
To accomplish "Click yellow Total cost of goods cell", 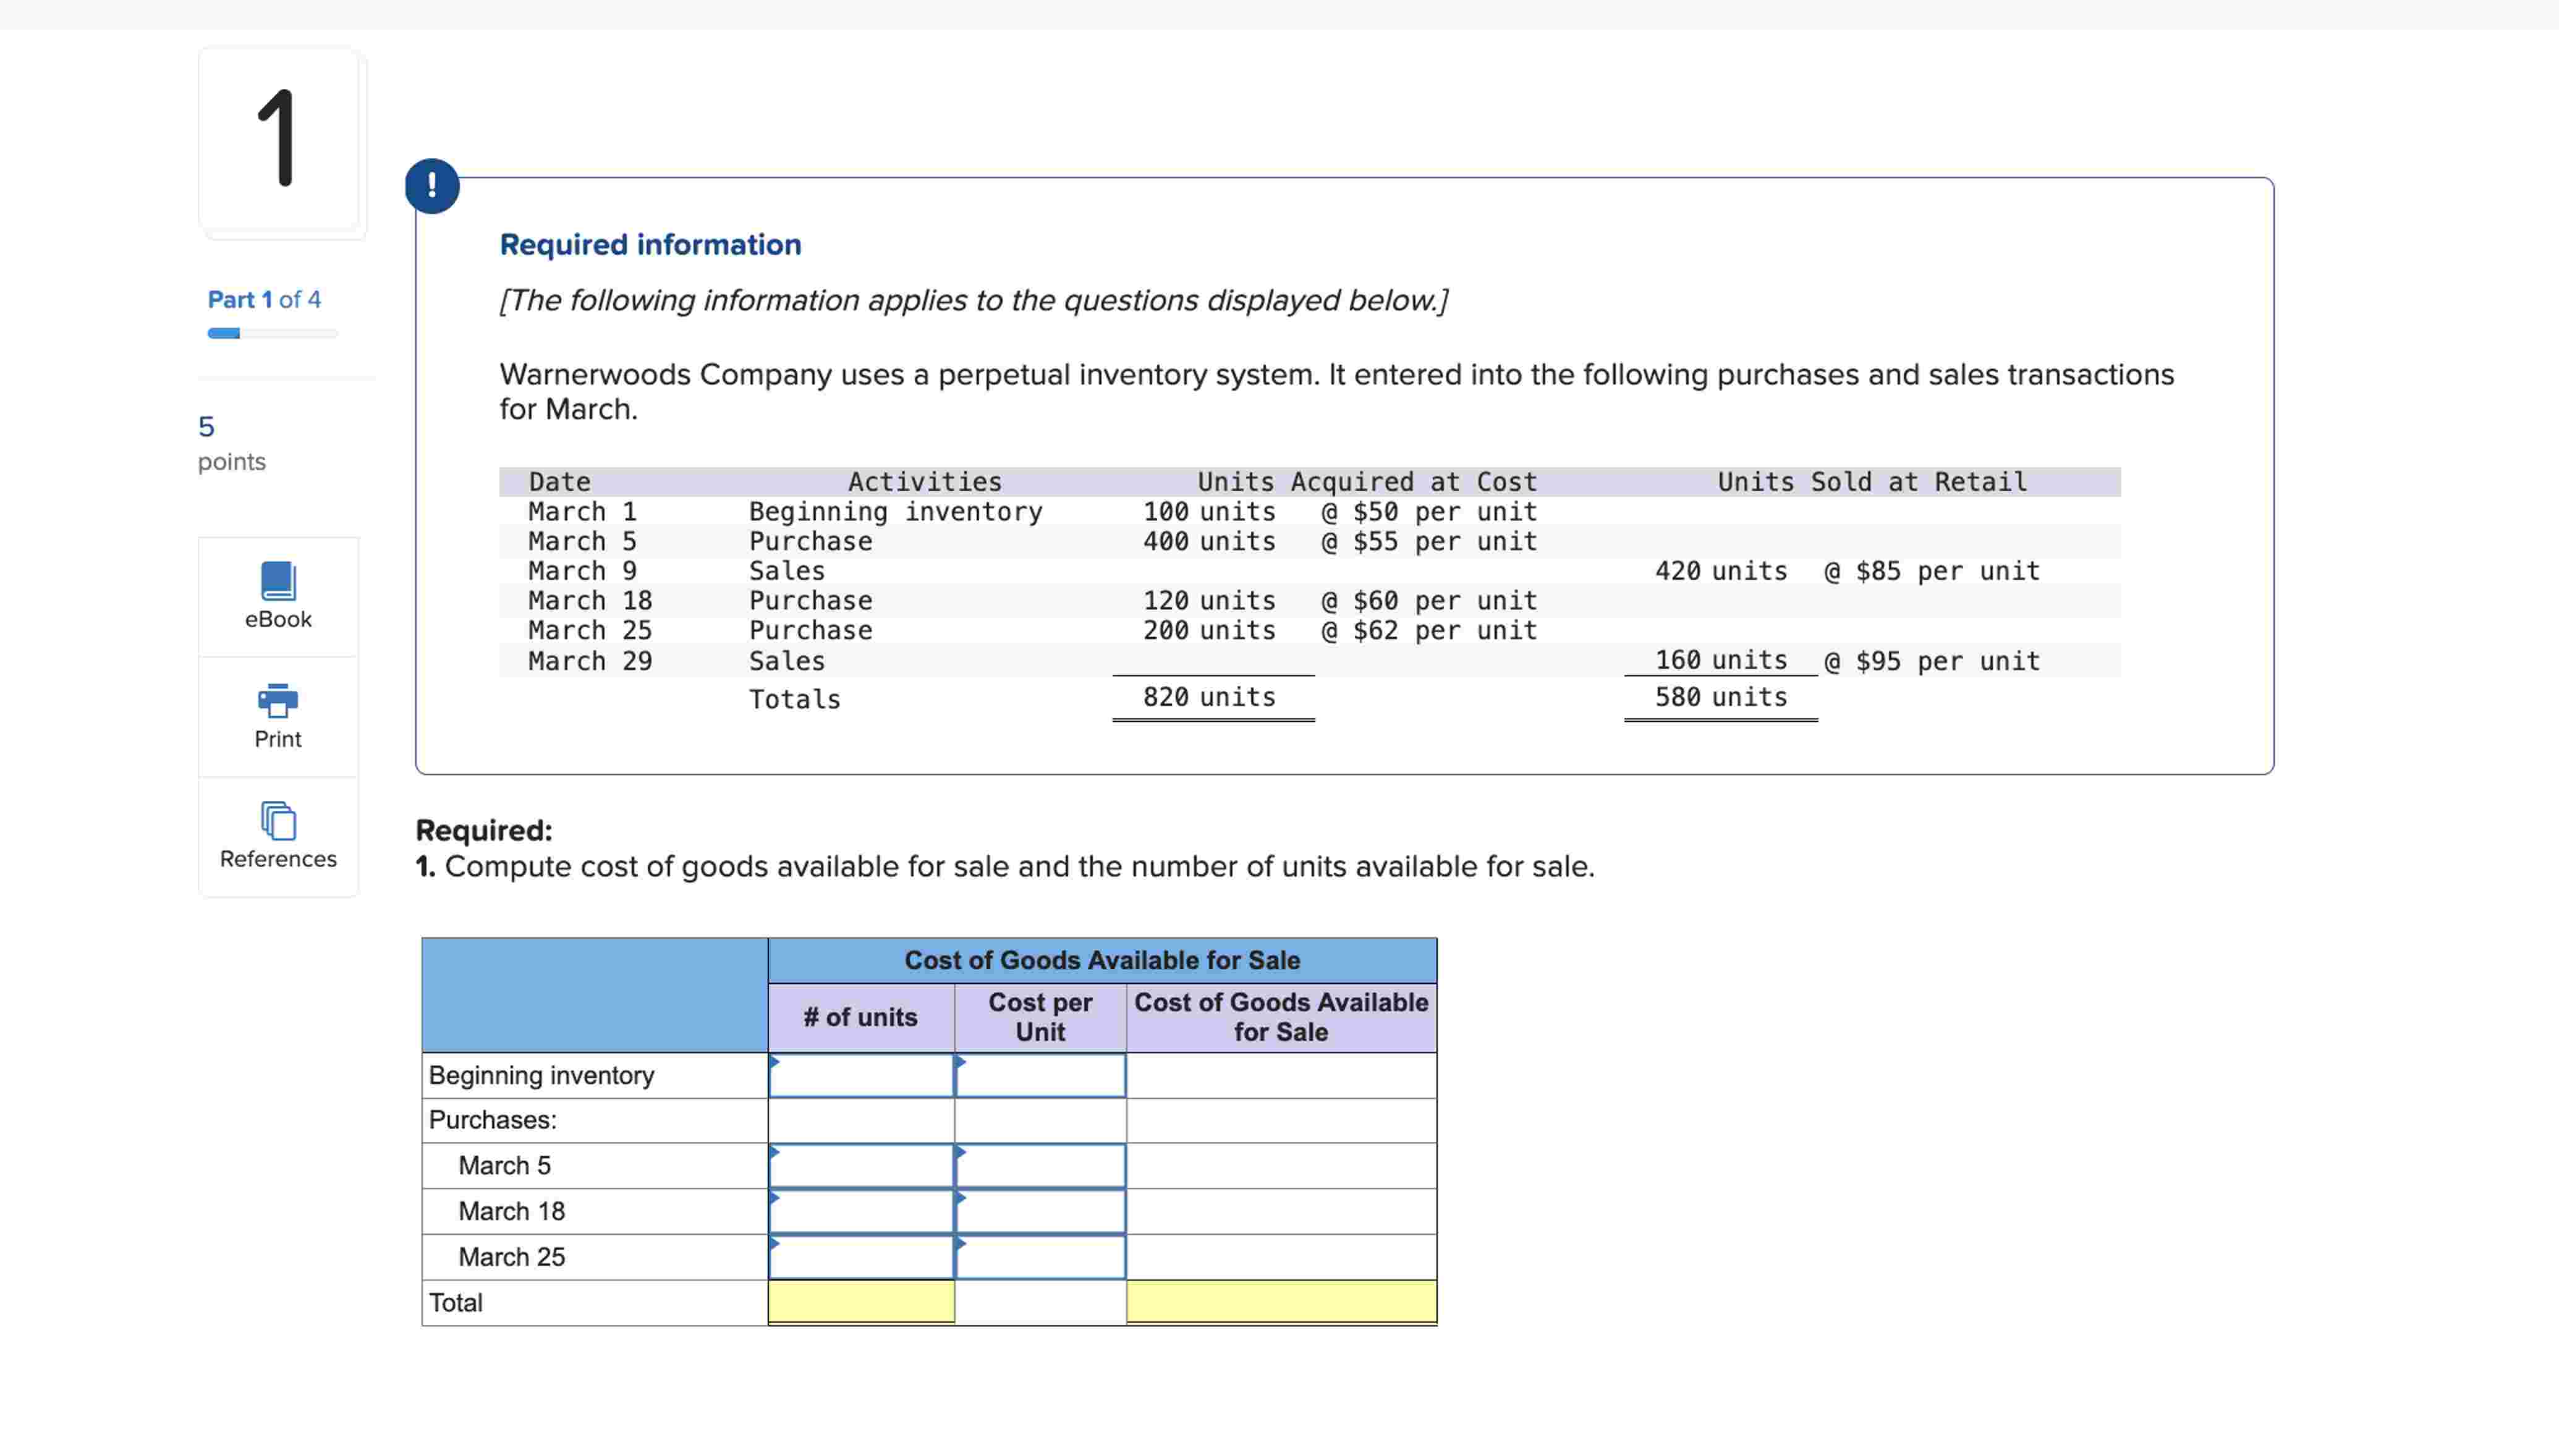I will coord(1281,1302).
